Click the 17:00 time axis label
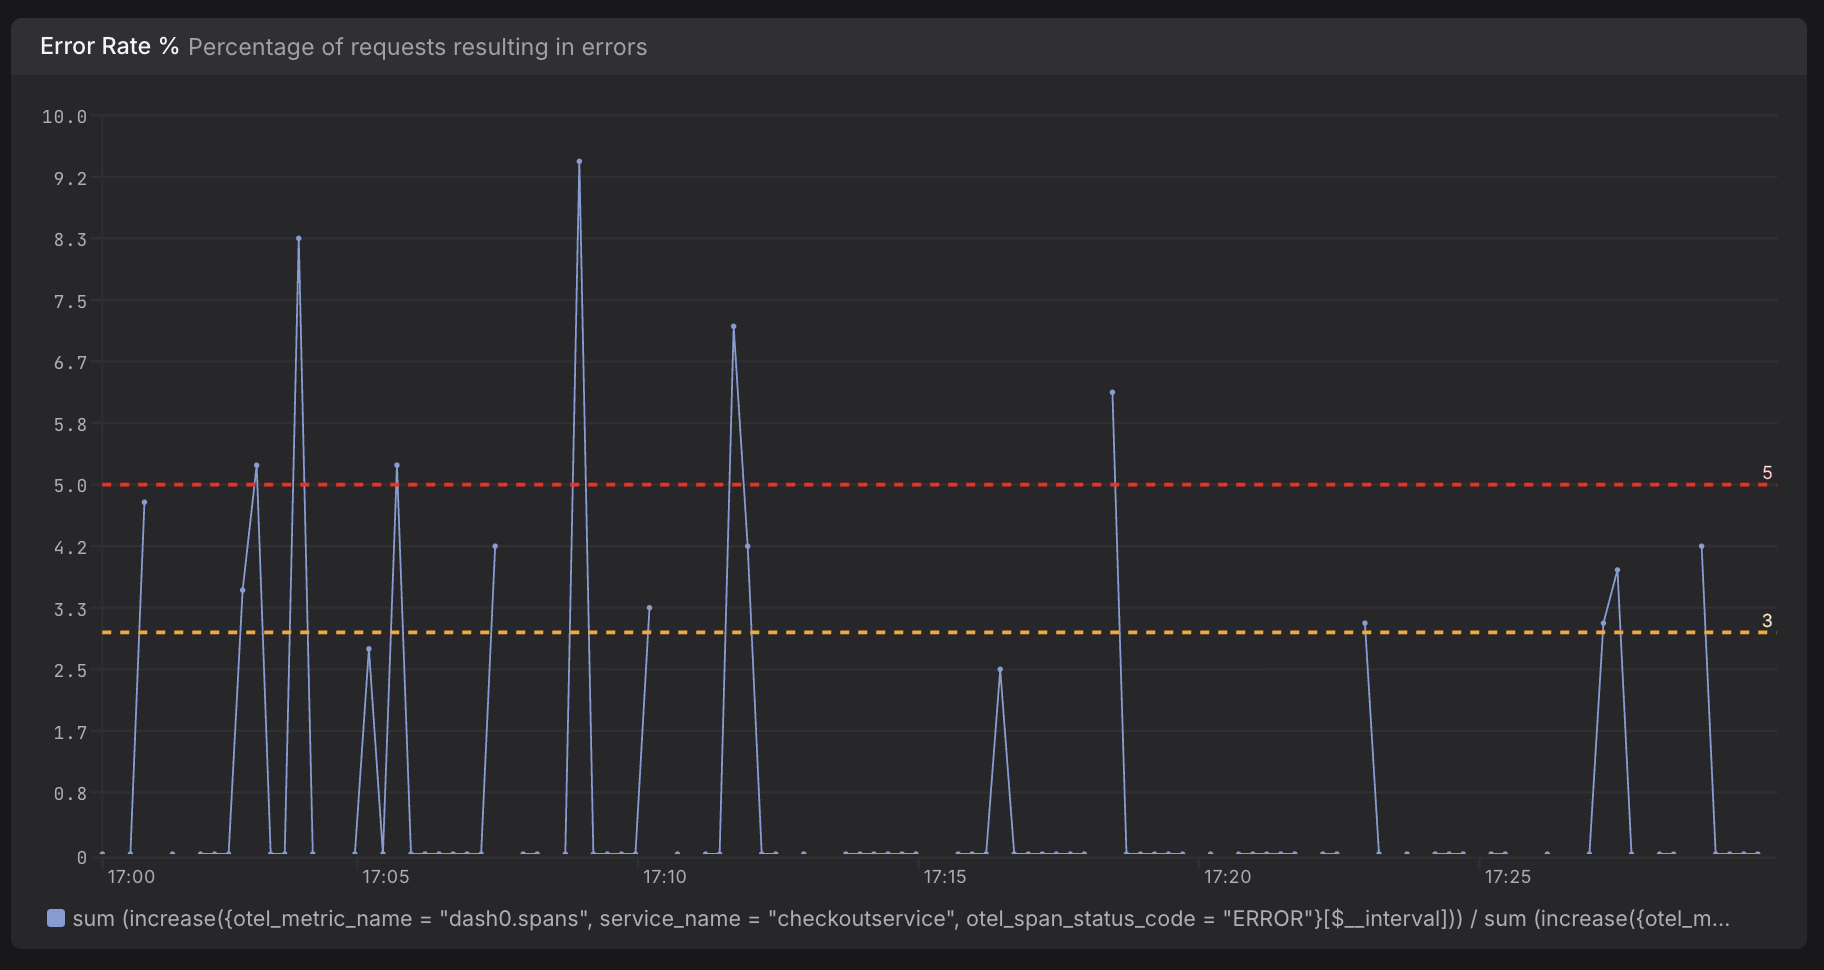Viewport: 1824px width, 970px height. pos(131,877)
